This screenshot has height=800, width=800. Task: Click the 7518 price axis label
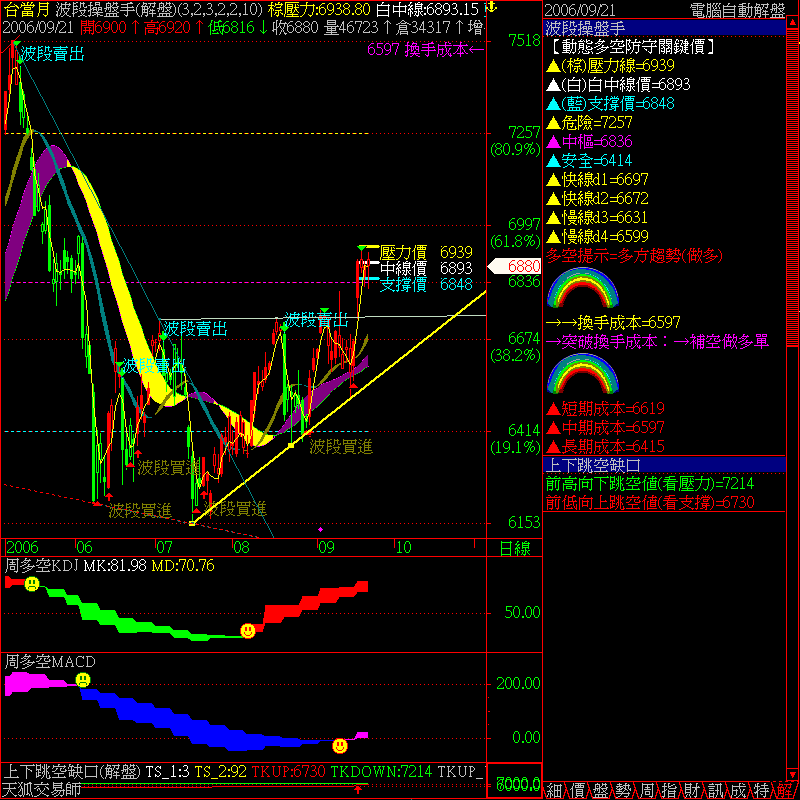pyautogui.click(x=524, y=40)
